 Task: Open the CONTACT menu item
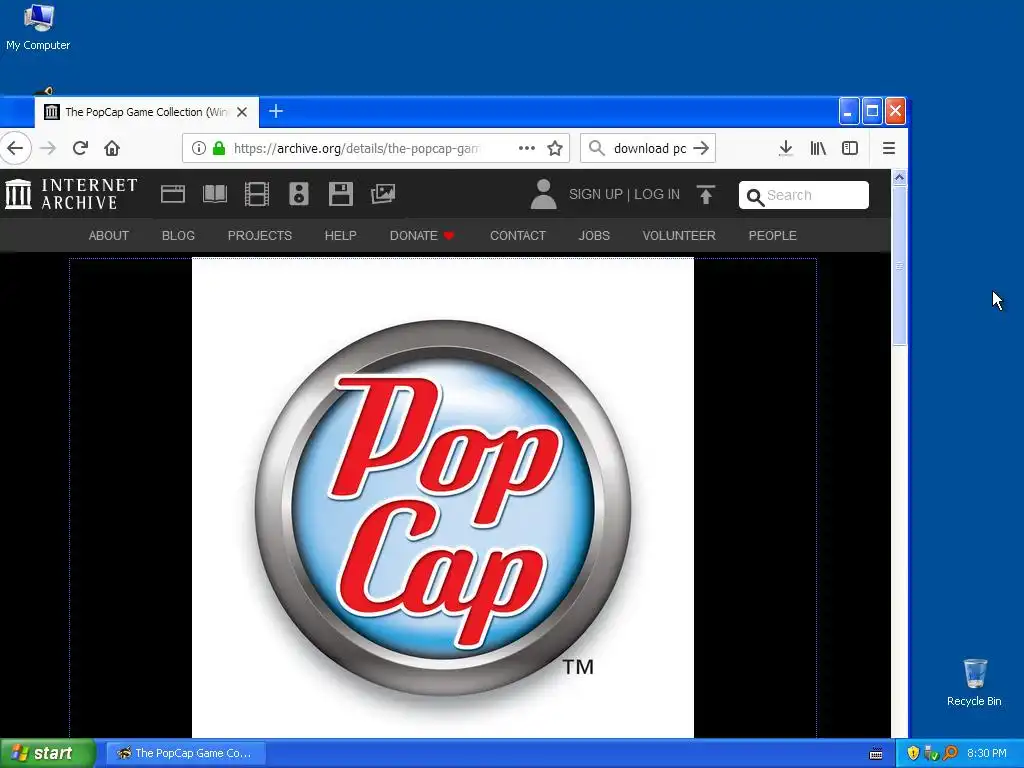pos(518,236)
